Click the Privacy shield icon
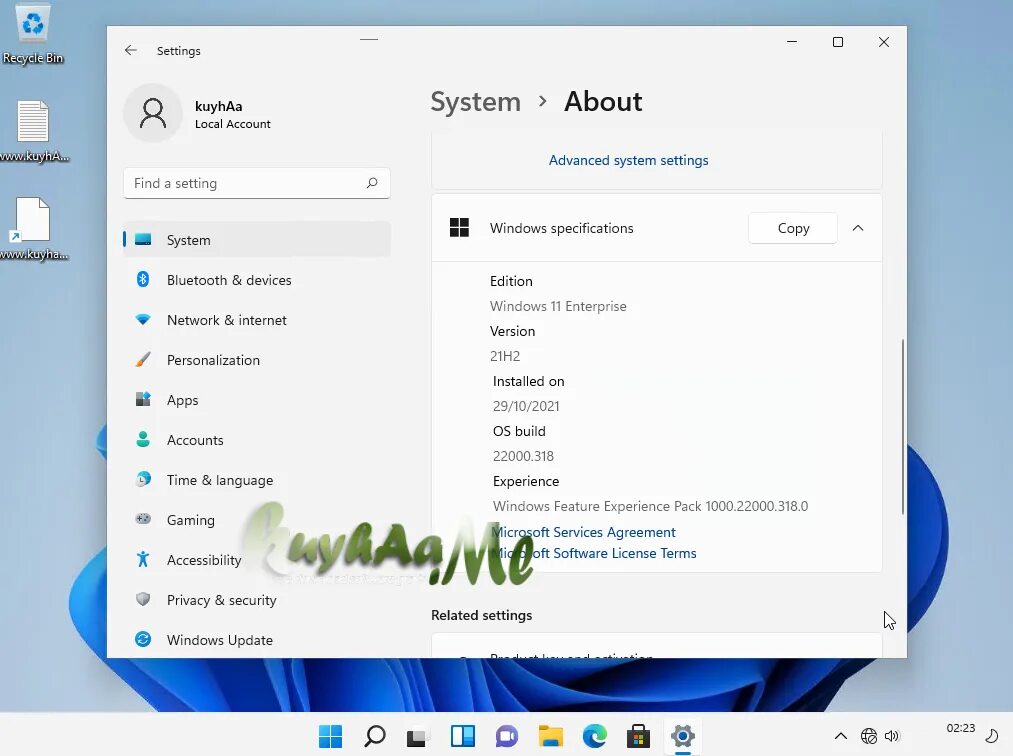 [x=143, y=599]
